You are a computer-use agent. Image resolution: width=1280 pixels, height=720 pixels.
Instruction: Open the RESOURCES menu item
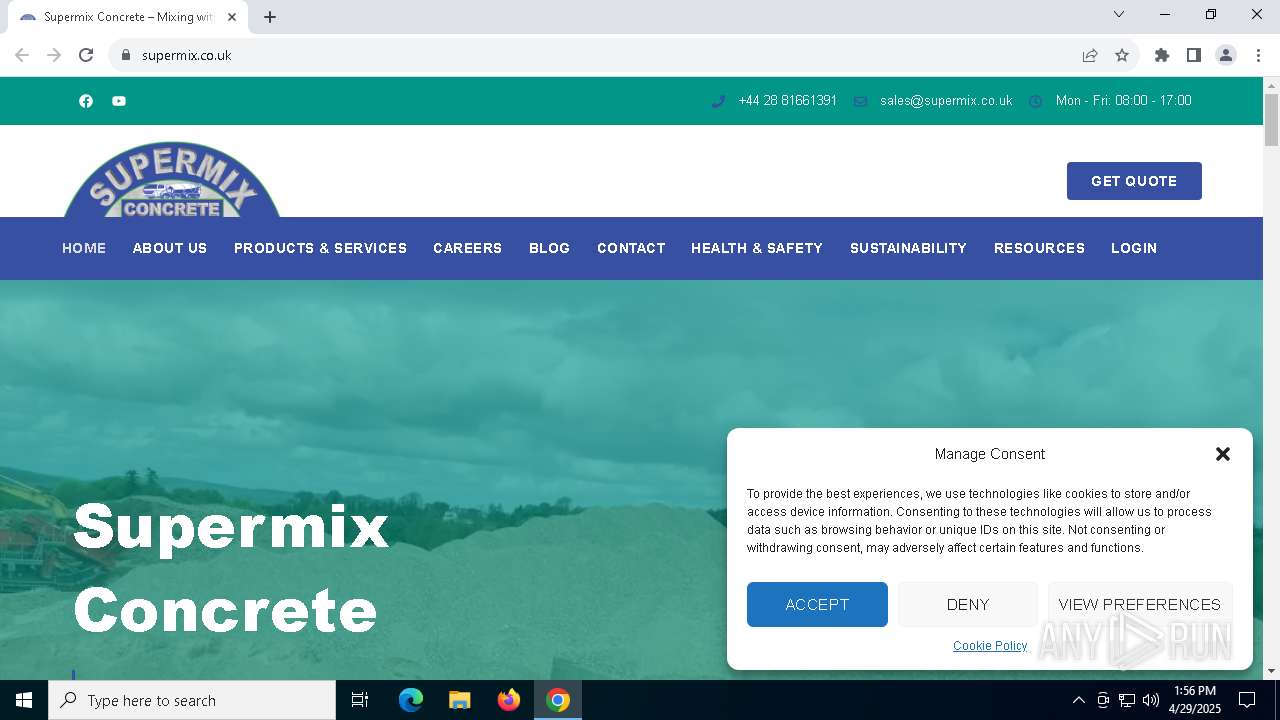click(x=1039, y=248)
